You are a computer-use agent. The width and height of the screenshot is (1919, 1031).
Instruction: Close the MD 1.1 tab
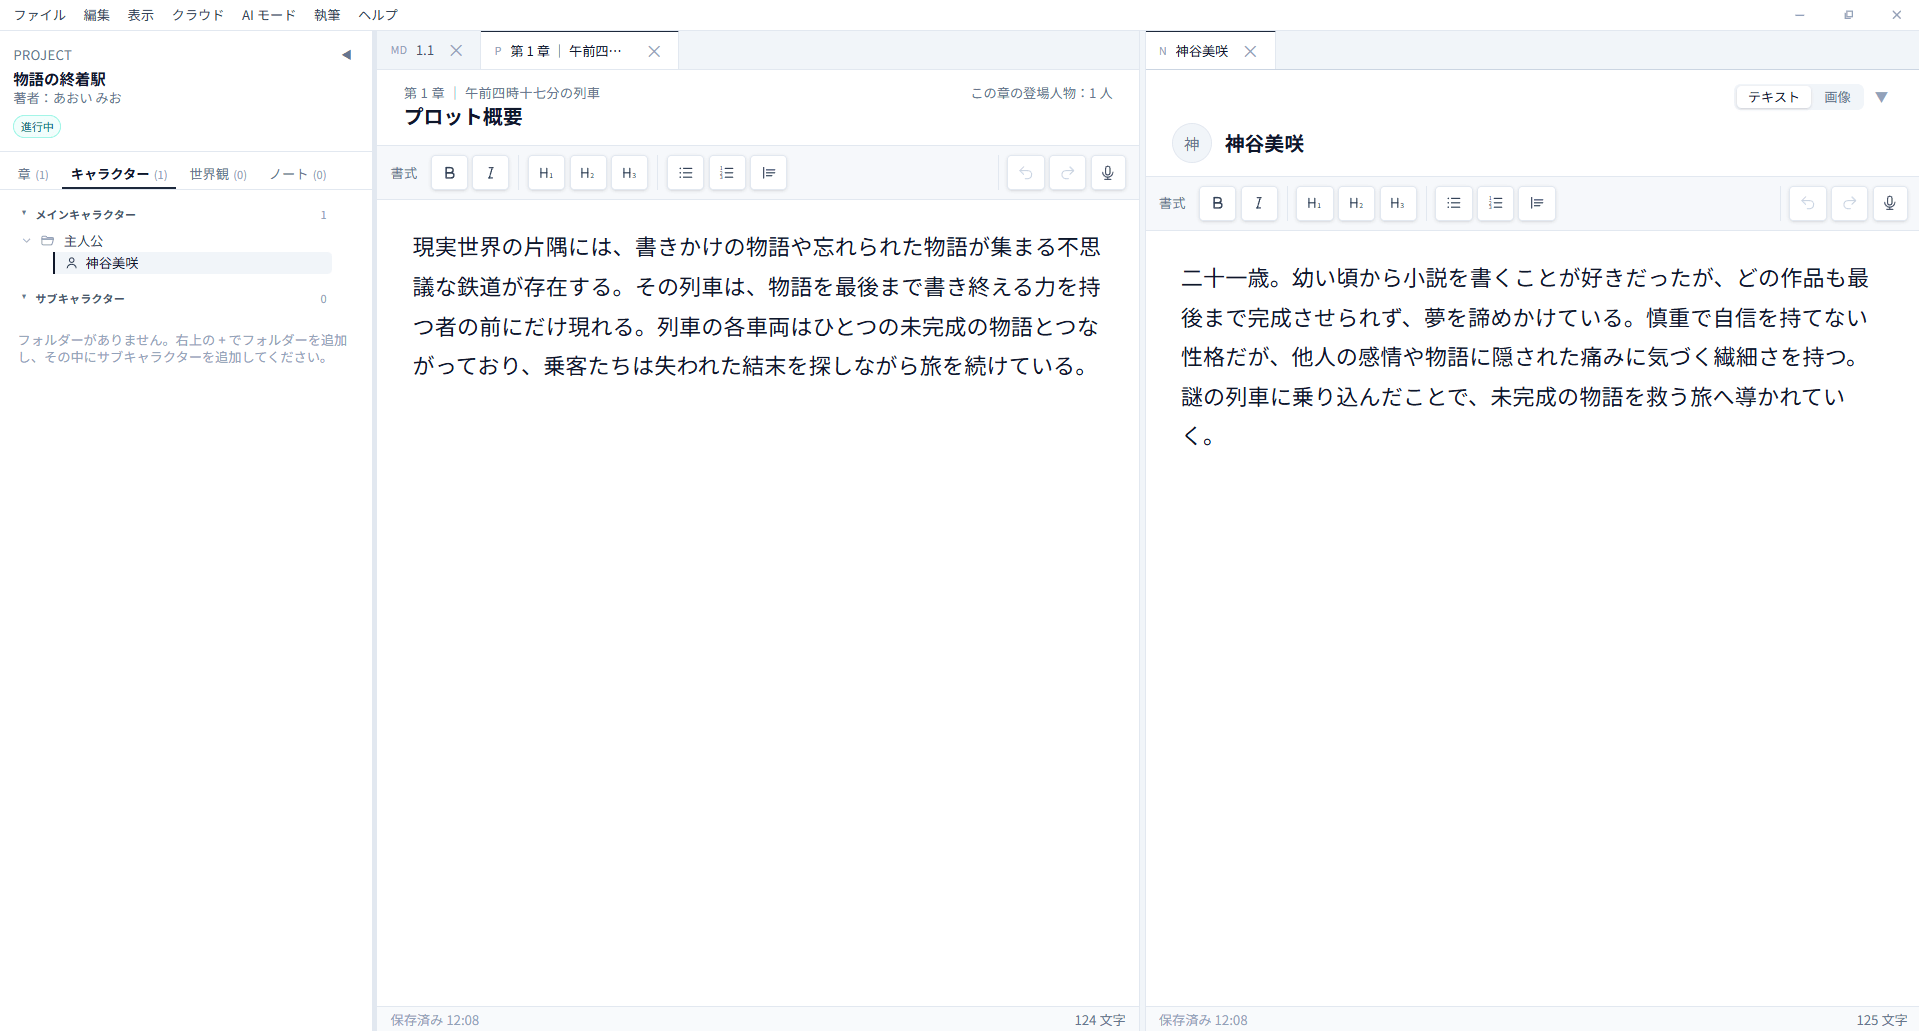[x=456, y=51]
